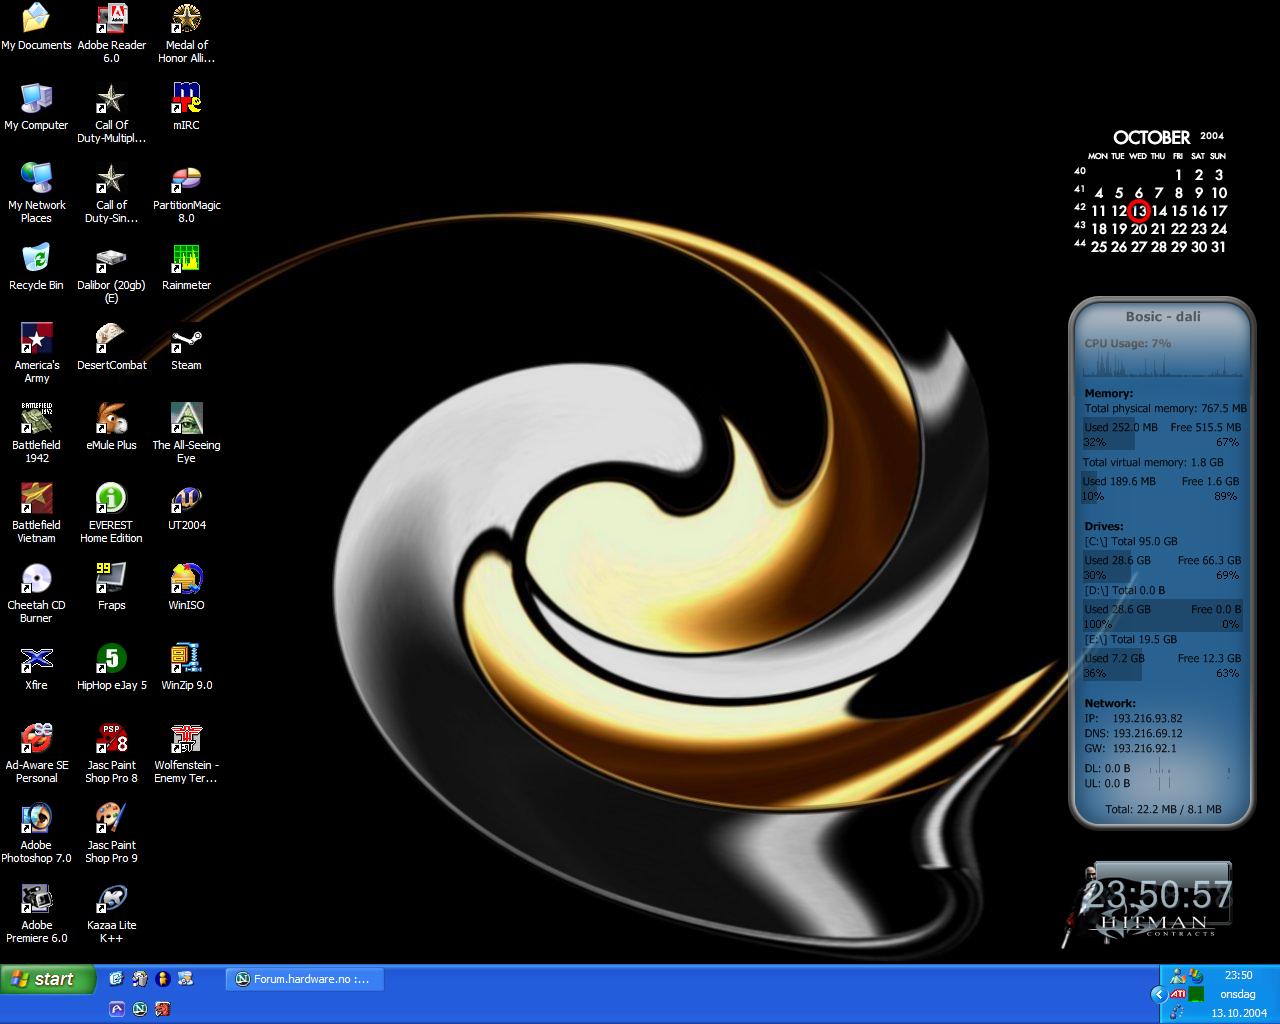Viewport: 1280px width, 1024px height.
Task: Click the MSN Messenger tray icon
Action: (x=1177, y=975)
